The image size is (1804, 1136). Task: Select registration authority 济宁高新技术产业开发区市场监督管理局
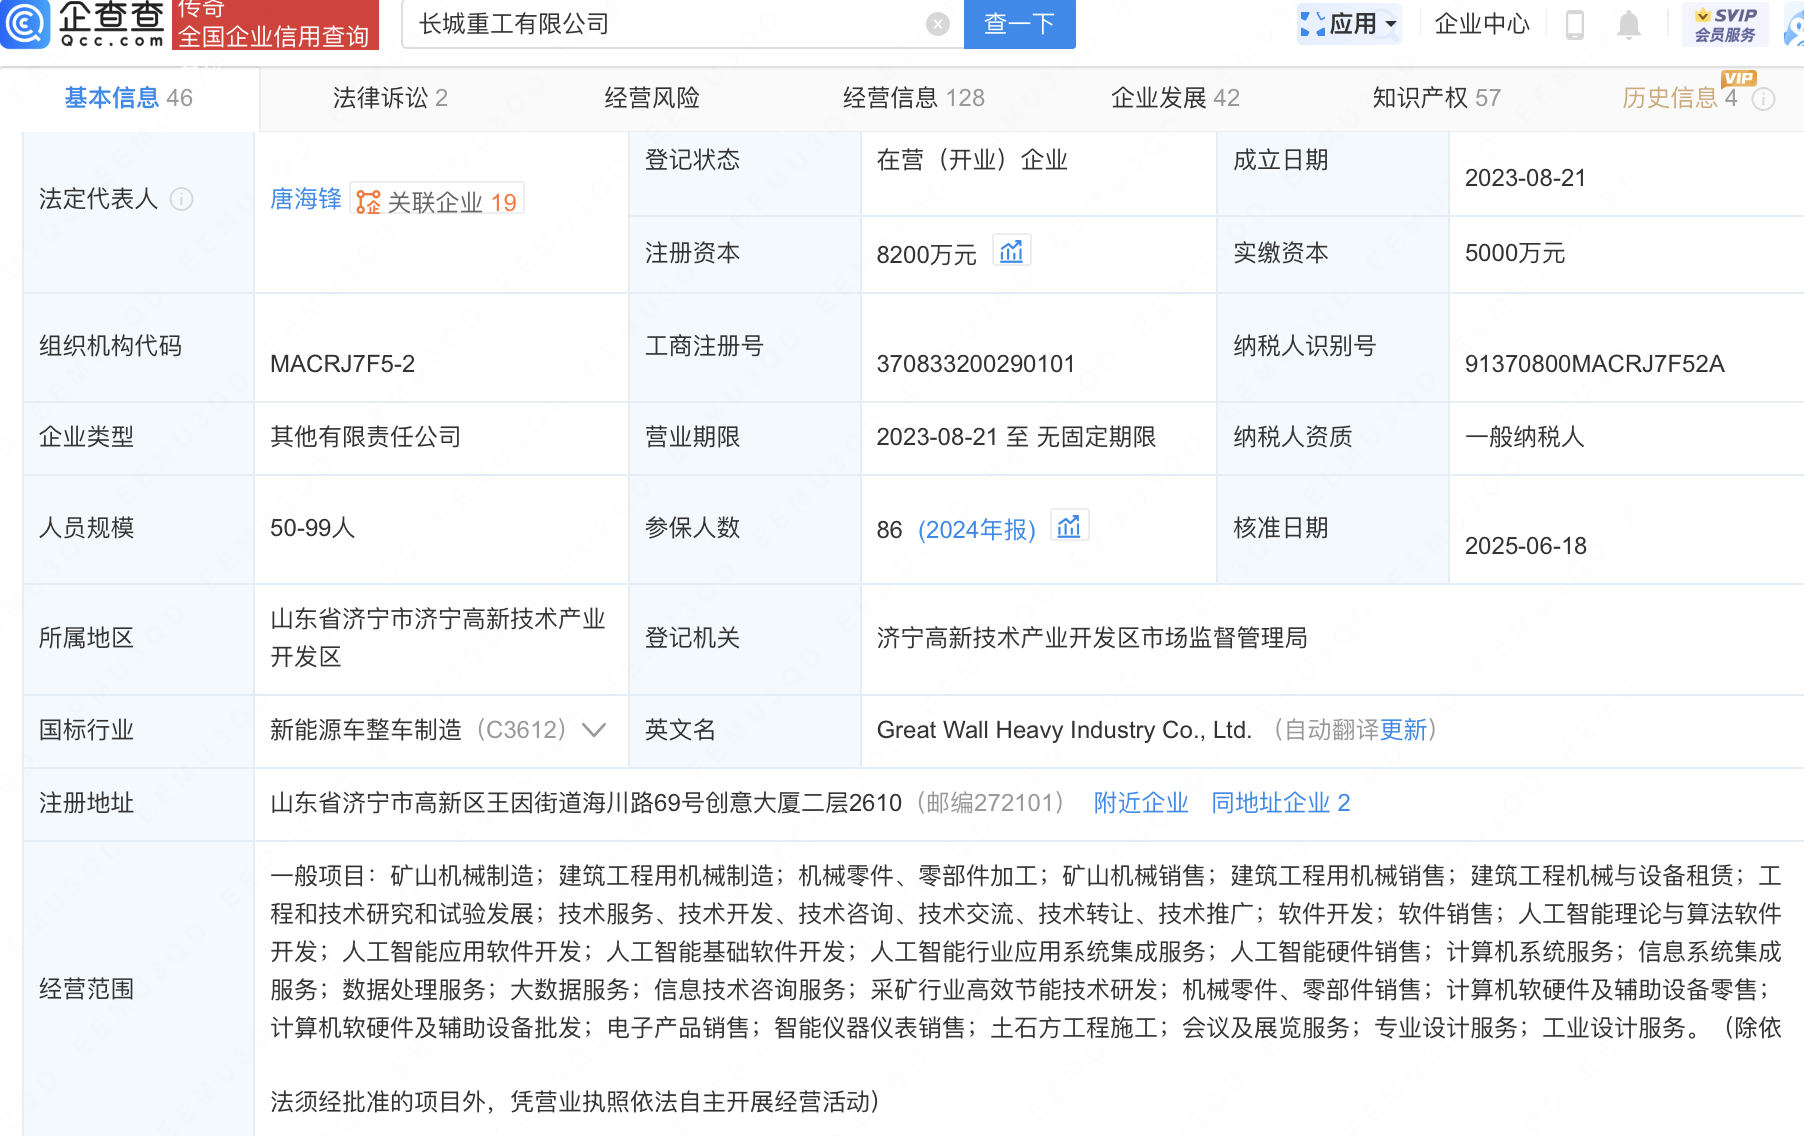tap(1092, 638)
